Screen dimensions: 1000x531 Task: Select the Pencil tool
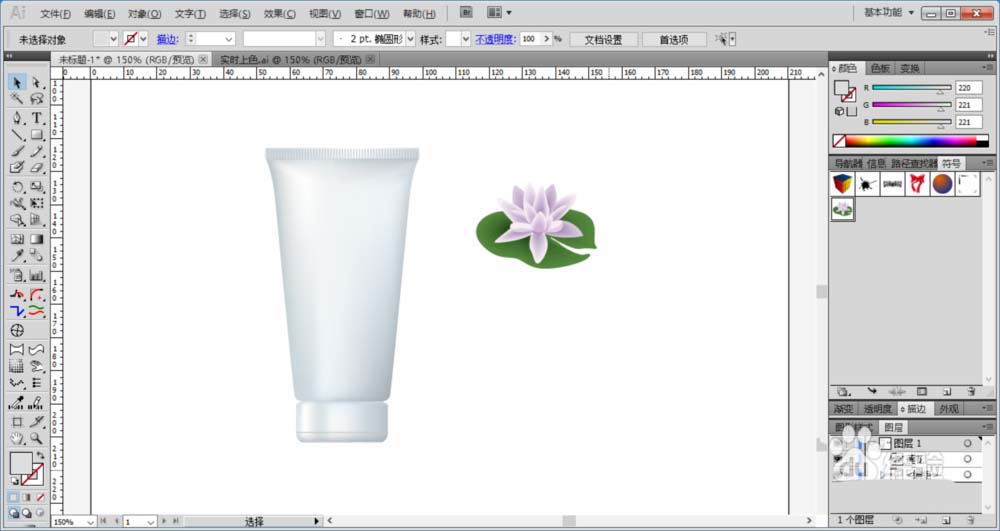pos(36,151)
